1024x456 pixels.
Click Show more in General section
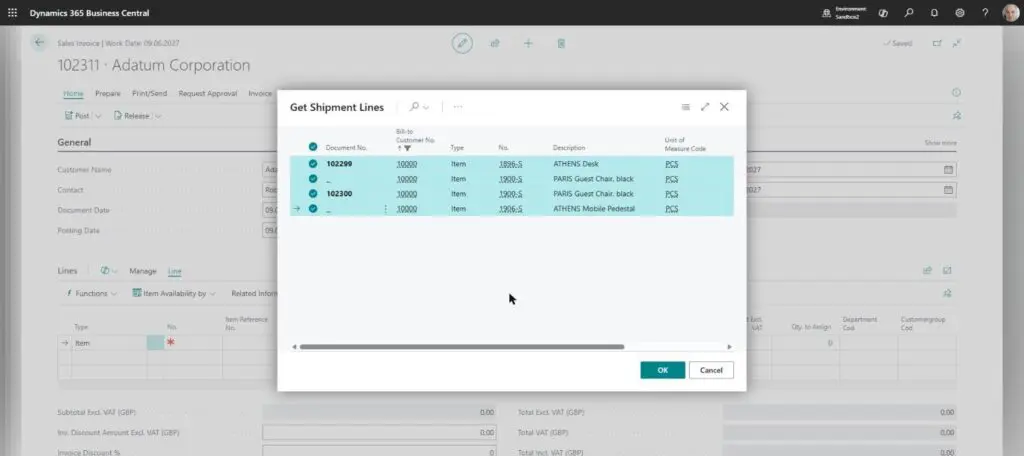pyautogui.click(x=940, y=142)
